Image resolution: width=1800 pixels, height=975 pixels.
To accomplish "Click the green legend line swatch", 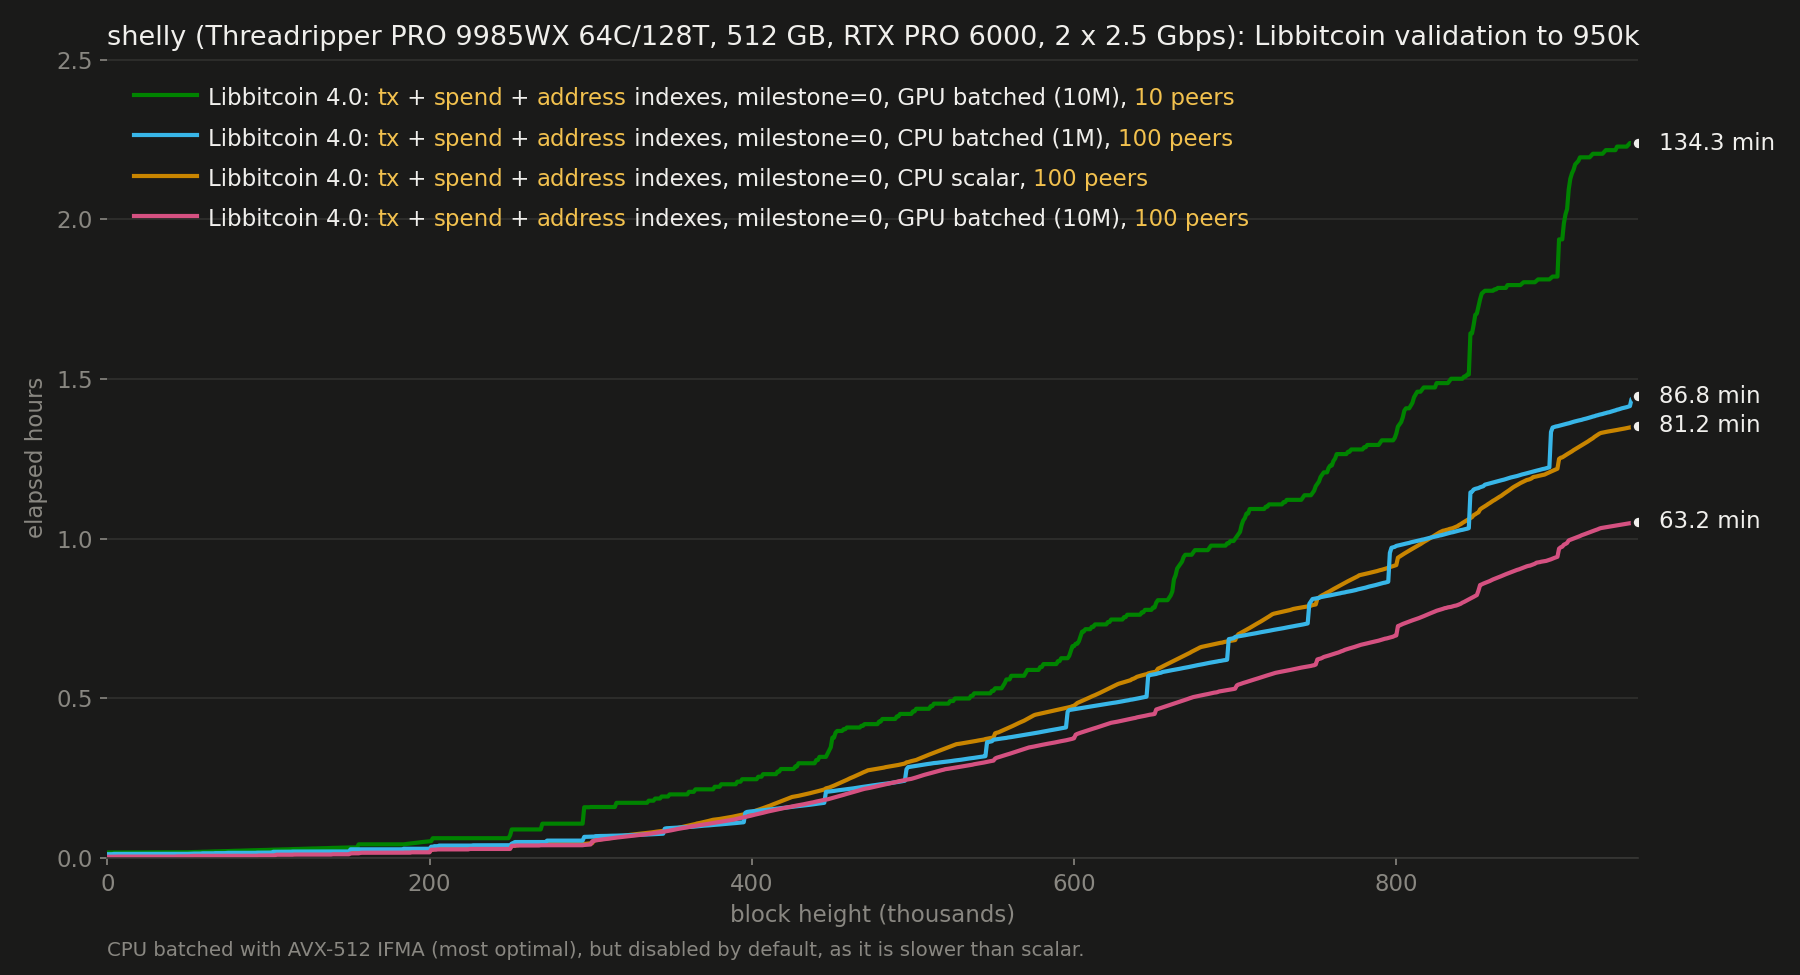I will point(166,95).
